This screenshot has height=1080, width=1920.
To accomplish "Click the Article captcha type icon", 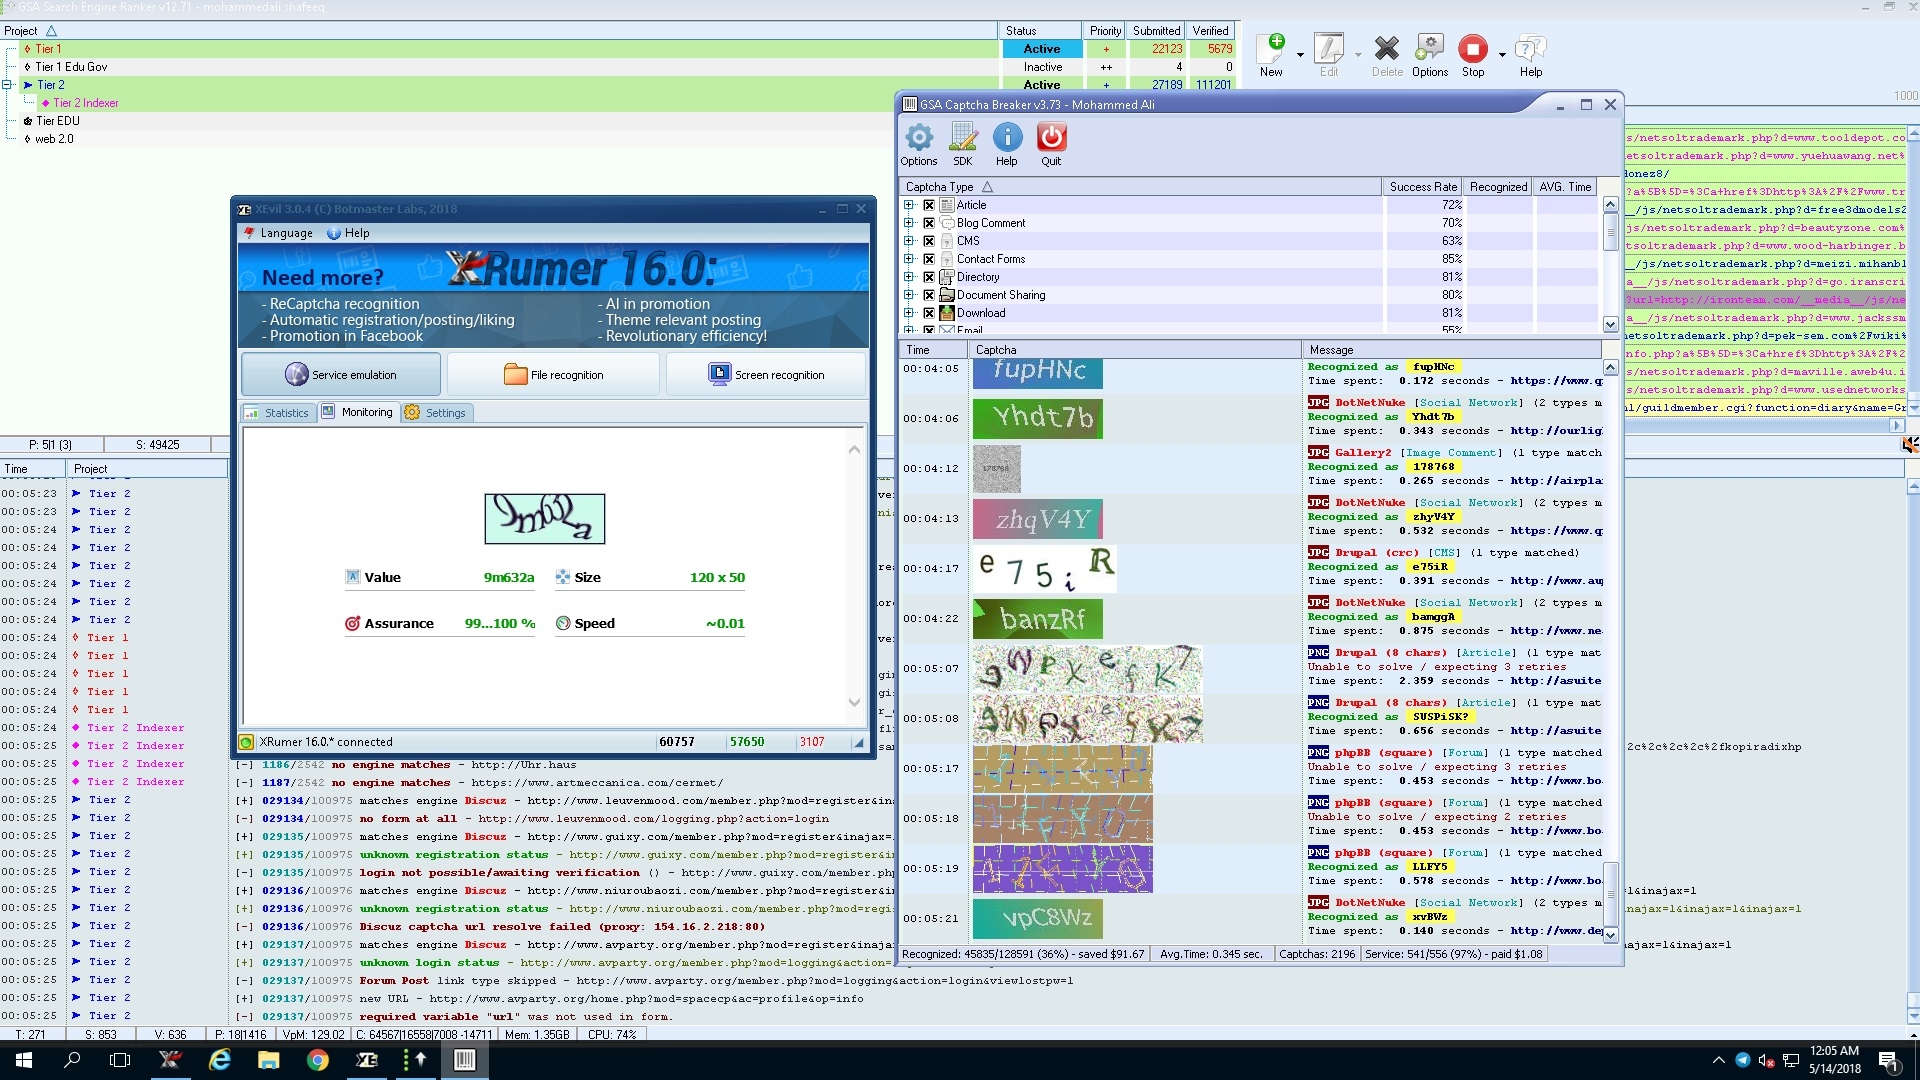I will click(947, 205).
